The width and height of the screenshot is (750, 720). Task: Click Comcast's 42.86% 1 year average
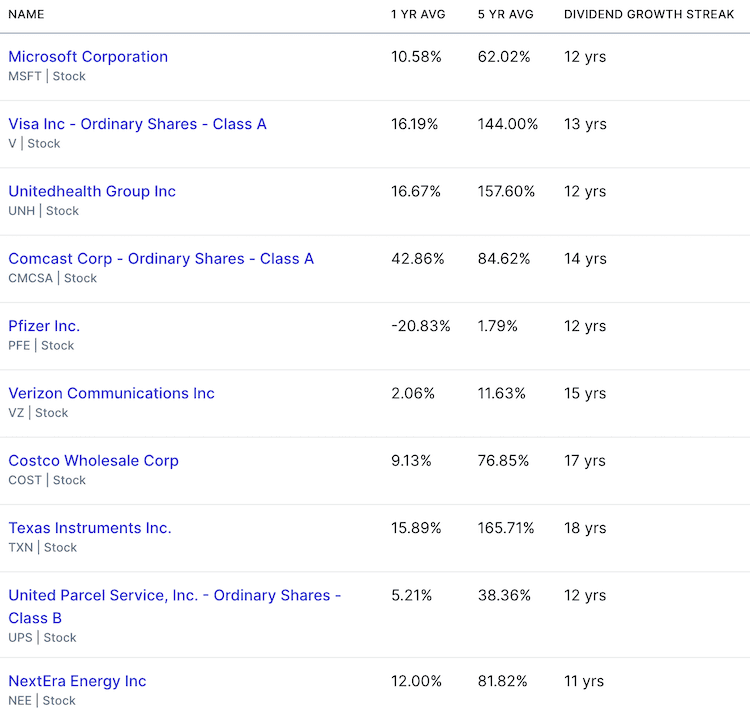point(418,259)
